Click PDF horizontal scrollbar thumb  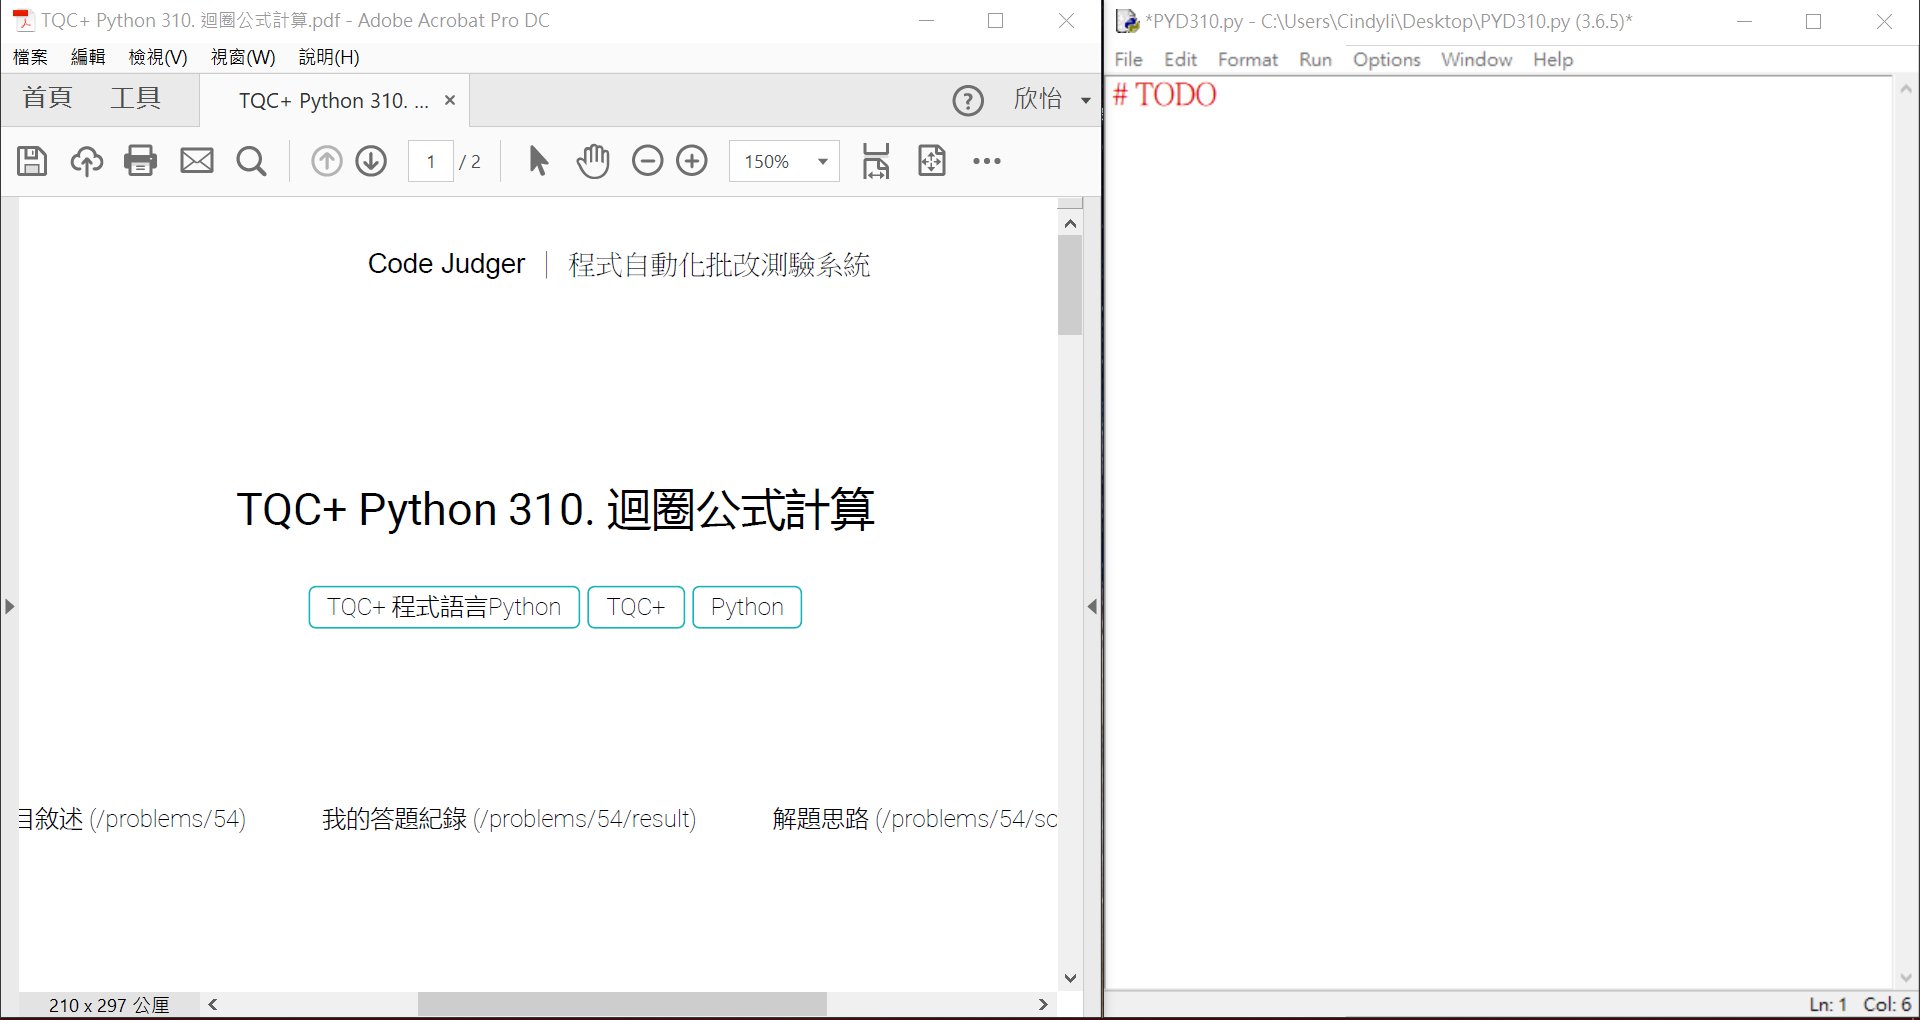tap(622, 1004)
